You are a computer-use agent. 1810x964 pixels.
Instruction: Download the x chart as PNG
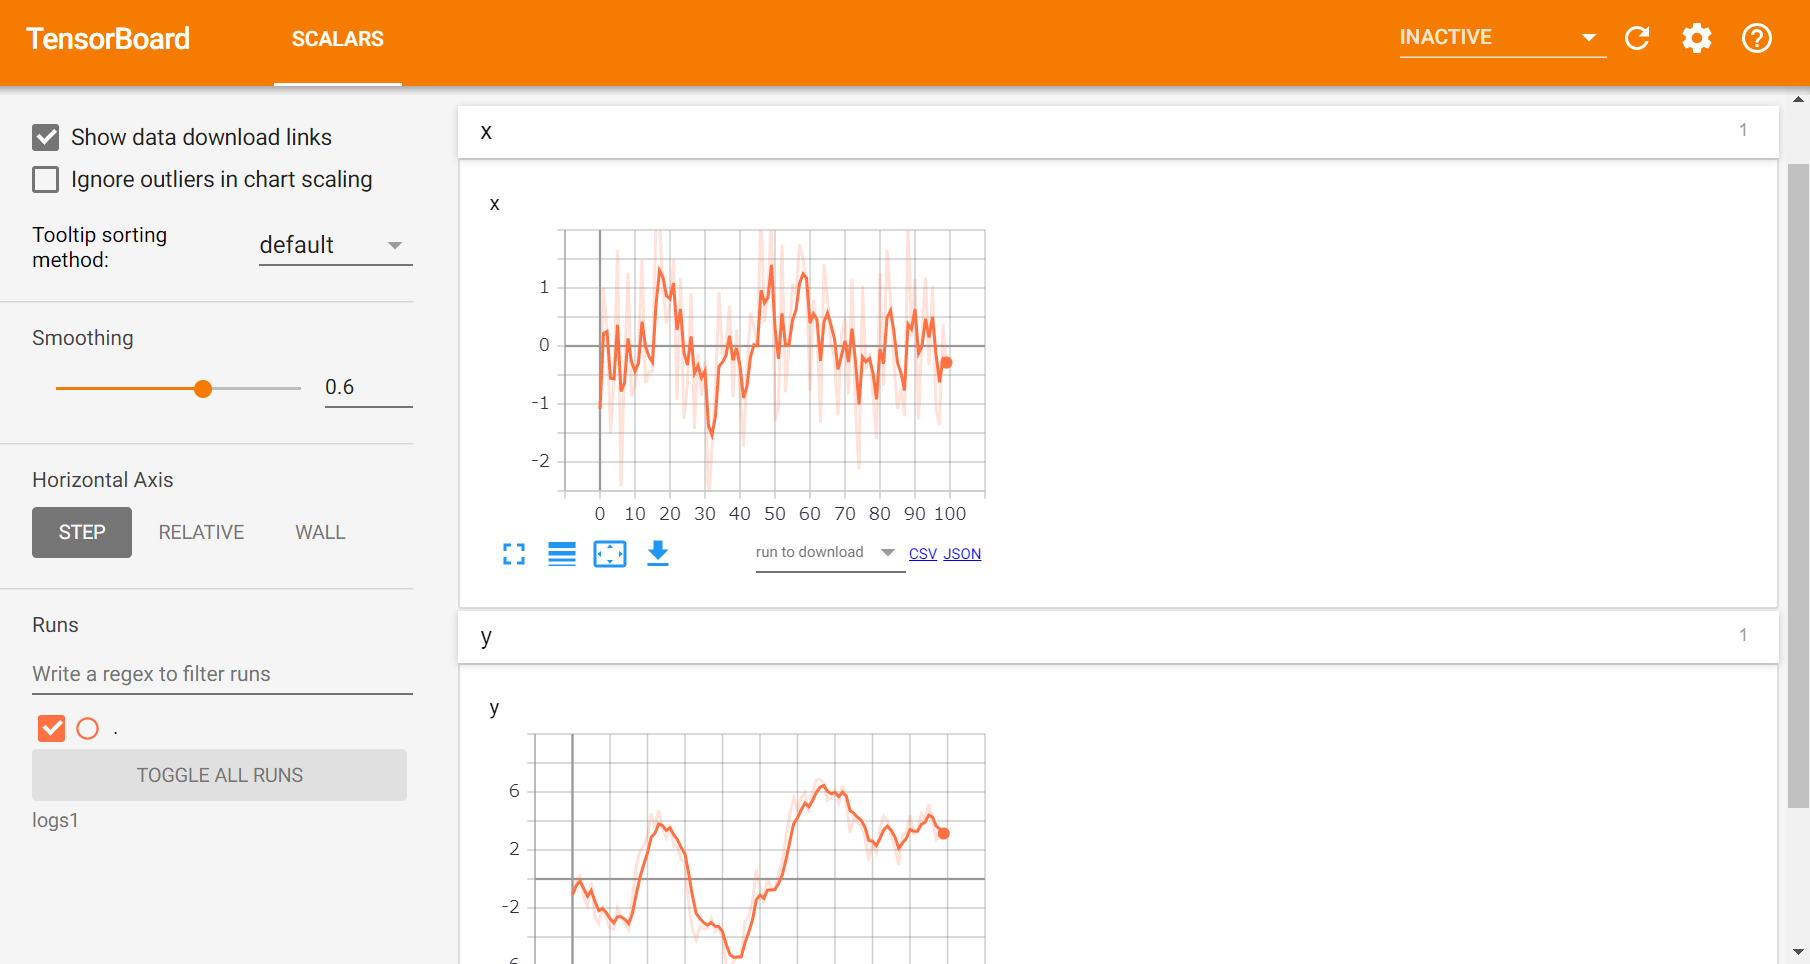coord(657,553)
